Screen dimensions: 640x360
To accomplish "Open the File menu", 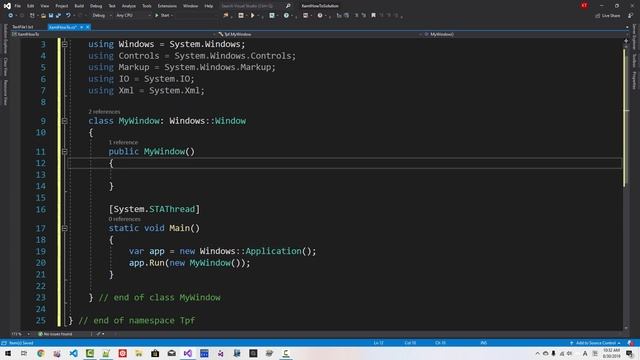I will tap(18, 6).
